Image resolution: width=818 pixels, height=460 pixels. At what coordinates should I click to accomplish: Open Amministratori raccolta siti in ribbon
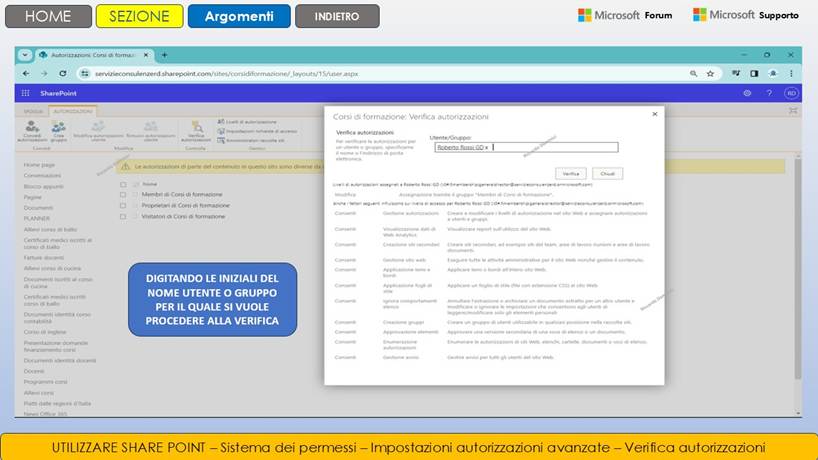point(251,140)
